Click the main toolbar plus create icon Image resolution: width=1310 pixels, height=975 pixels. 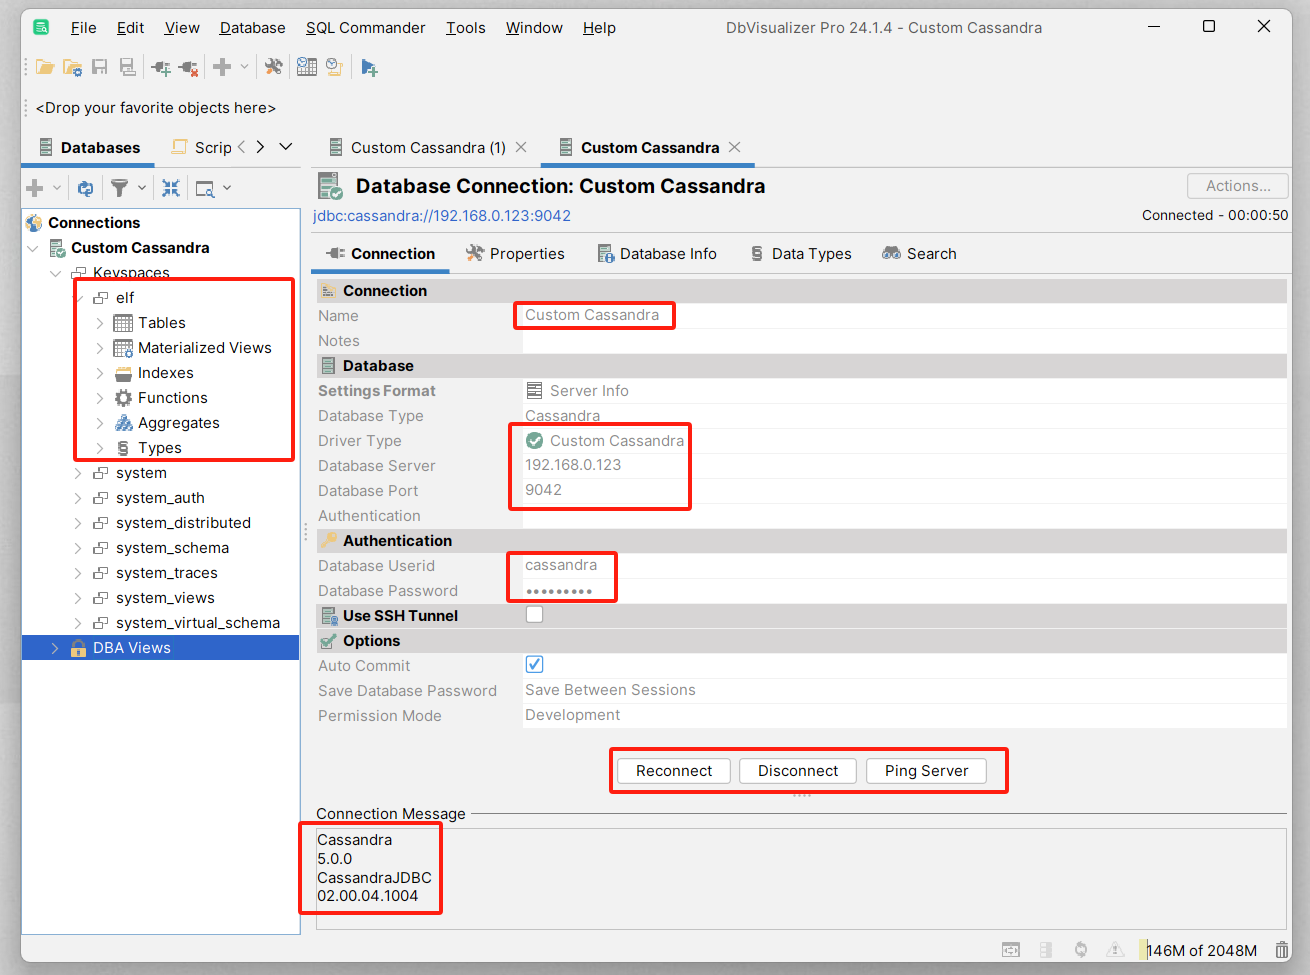[222, 67]
